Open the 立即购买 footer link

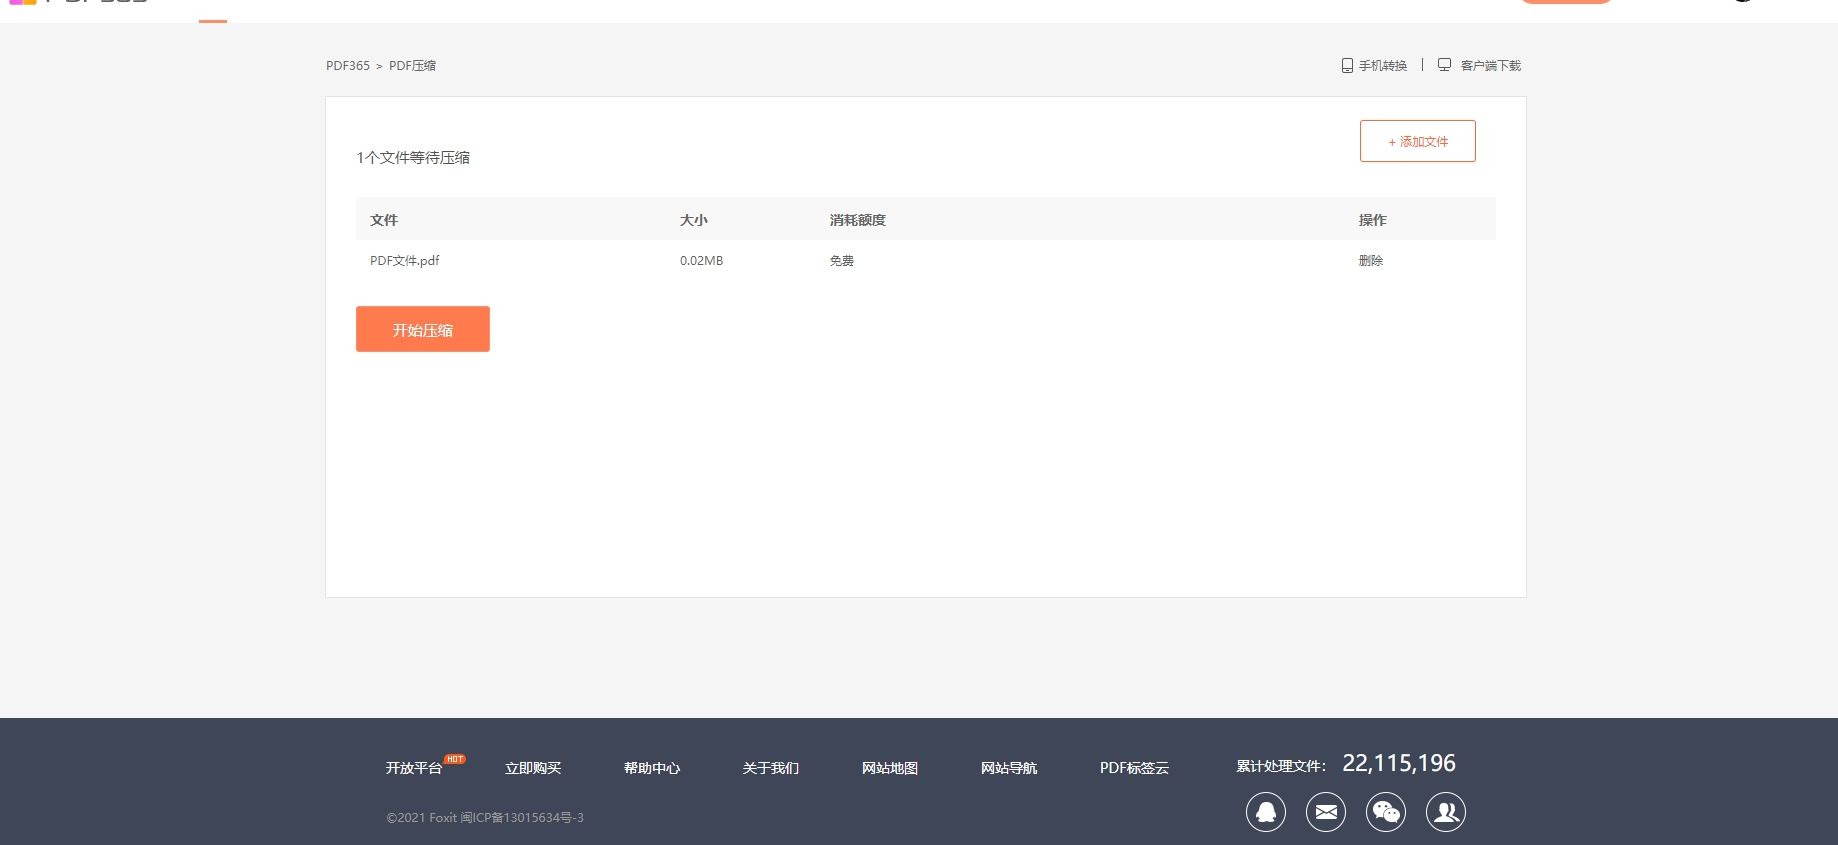(x=532, y=768)
